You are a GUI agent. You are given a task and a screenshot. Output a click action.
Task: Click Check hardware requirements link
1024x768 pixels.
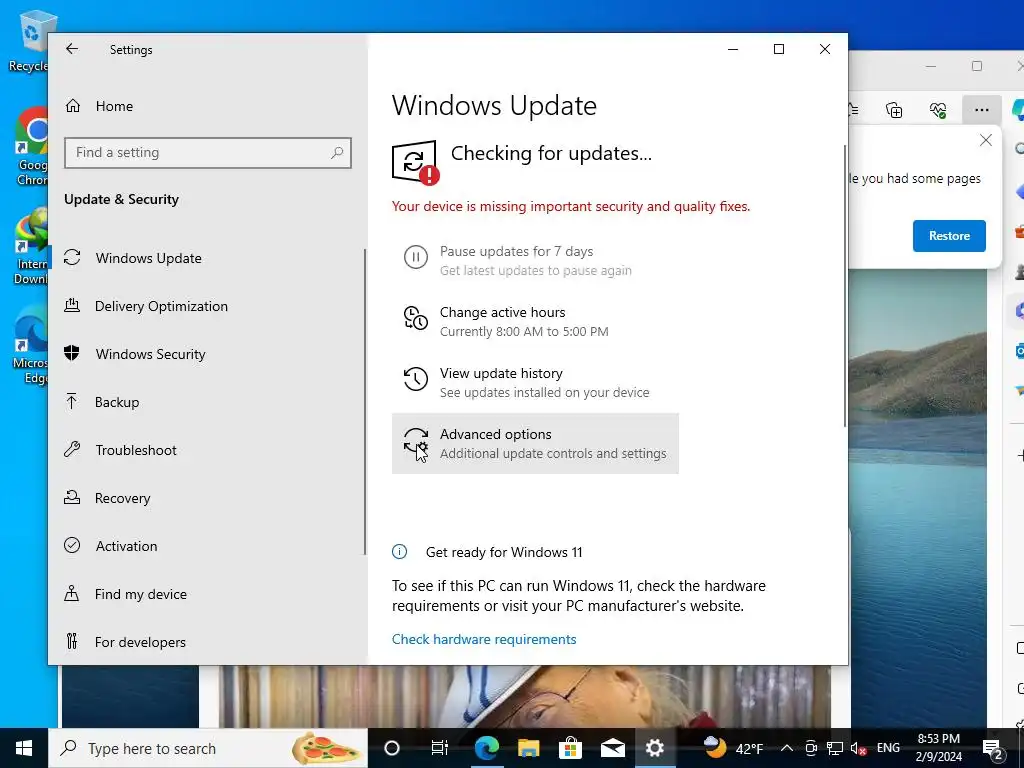tap(484, 639)
